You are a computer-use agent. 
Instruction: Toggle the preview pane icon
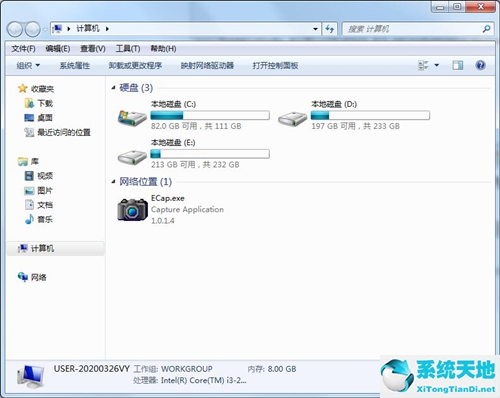[458, 65]
